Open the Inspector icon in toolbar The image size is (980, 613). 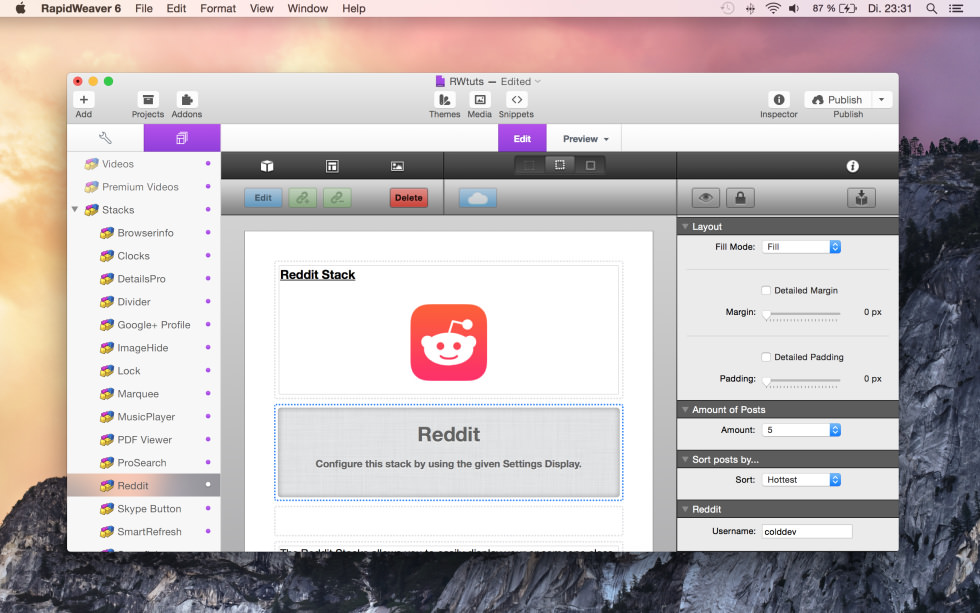[779, 100]
